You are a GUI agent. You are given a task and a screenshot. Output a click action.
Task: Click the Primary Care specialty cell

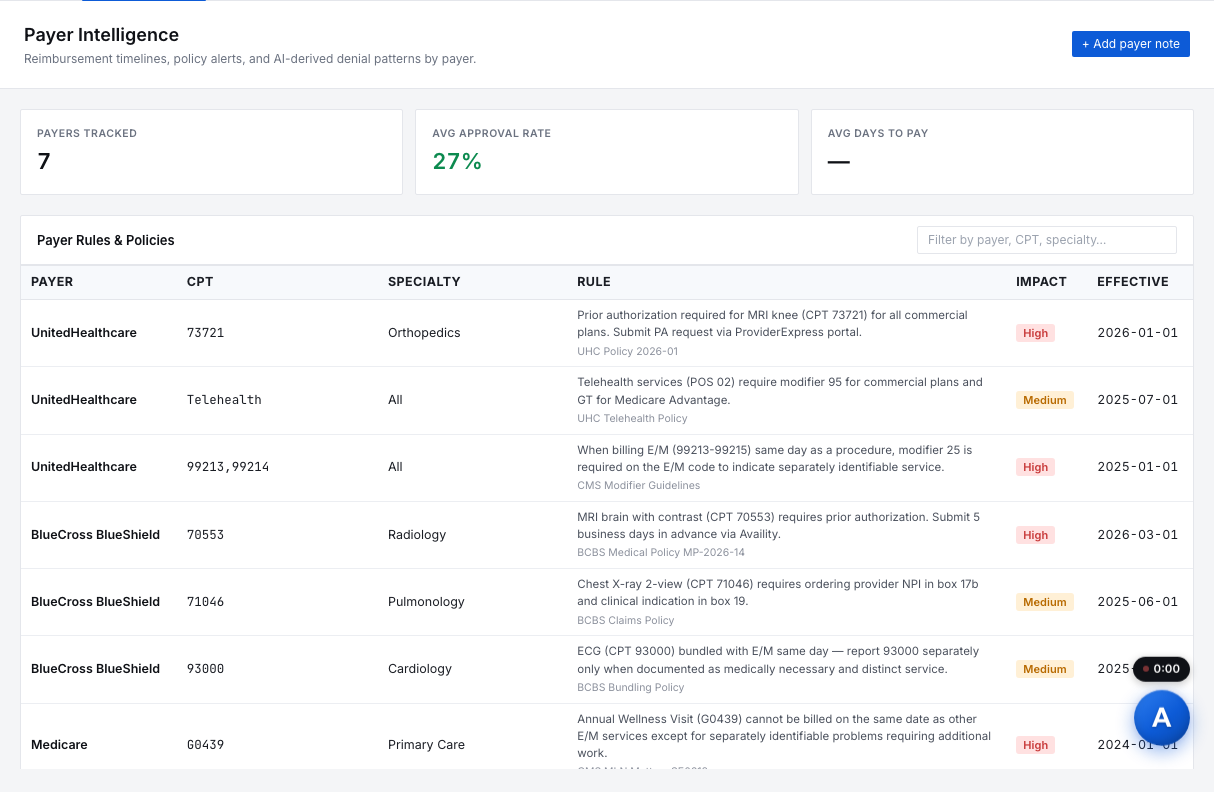pyautogui.click(x=426, y=745)
